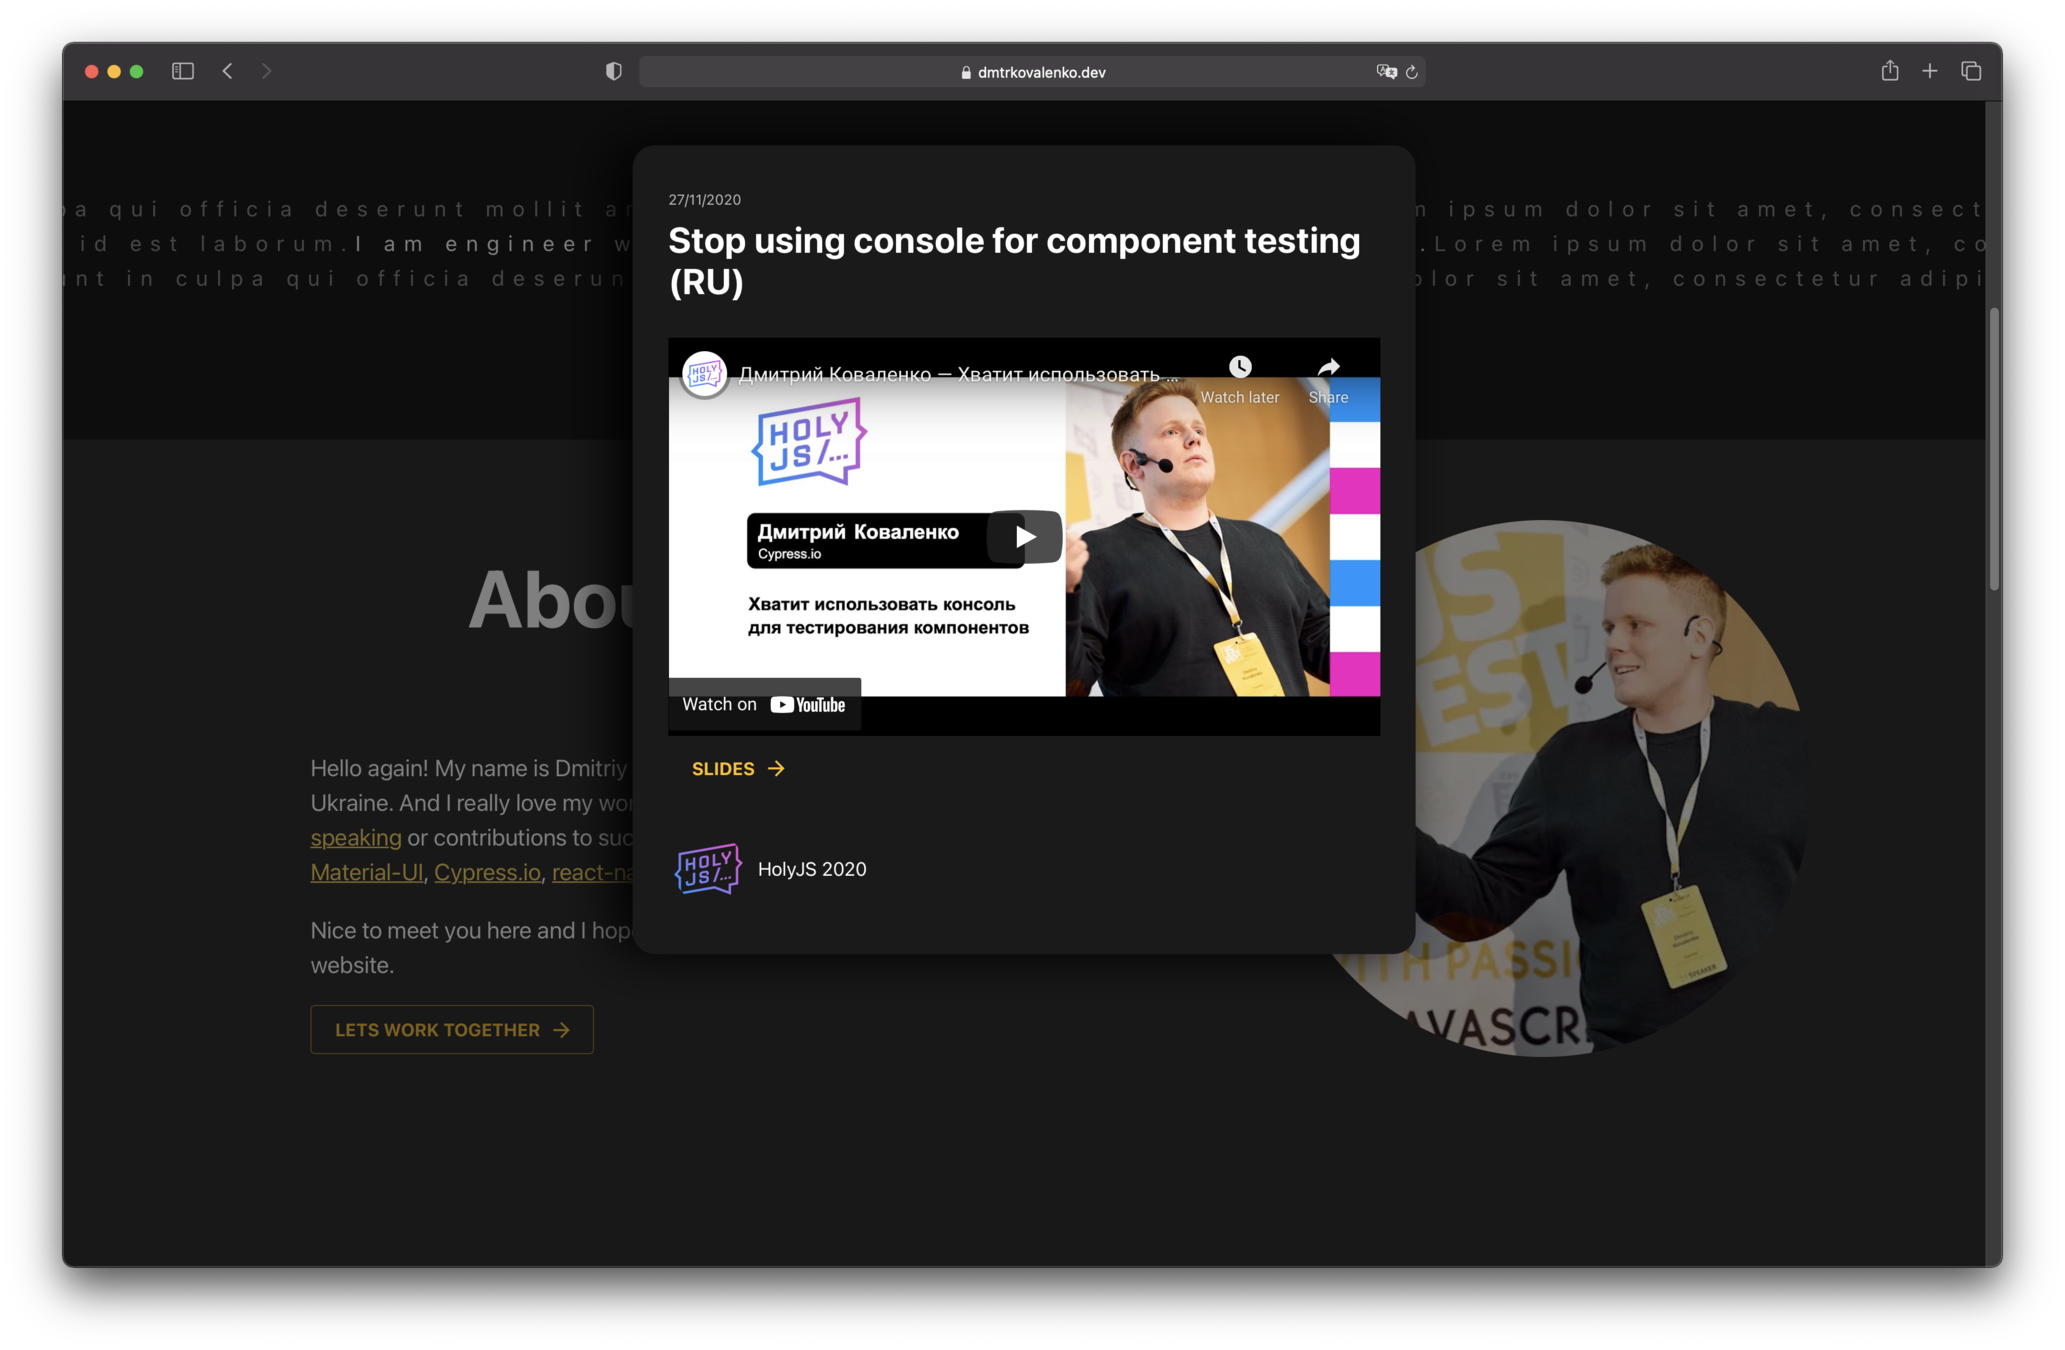Reload the page with refresh icon
The width and height of the screenshot is (2065, 1350).
1412,72
